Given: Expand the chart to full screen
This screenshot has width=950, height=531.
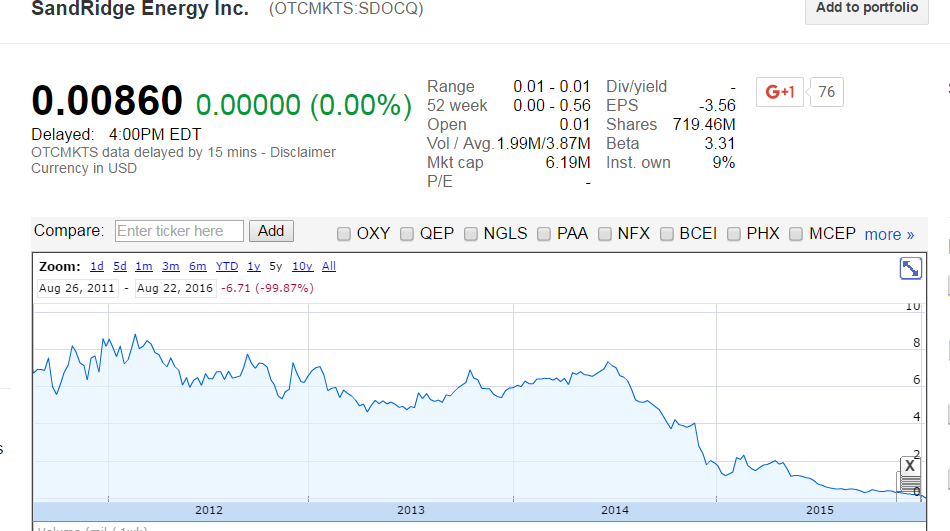Looking at the screenshot, I should 910,268.
